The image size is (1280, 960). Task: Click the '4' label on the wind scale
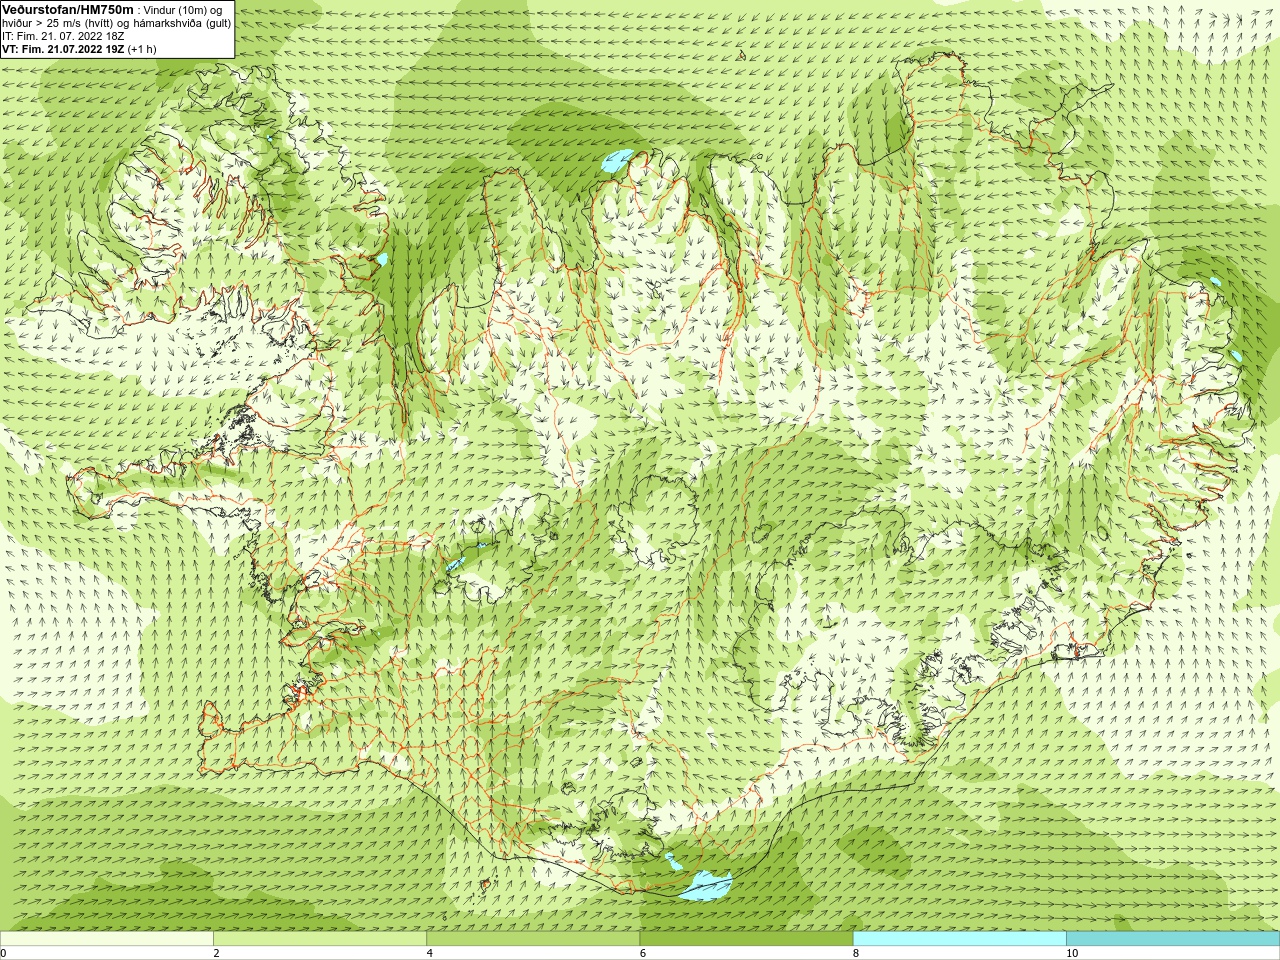coord(429,953)
